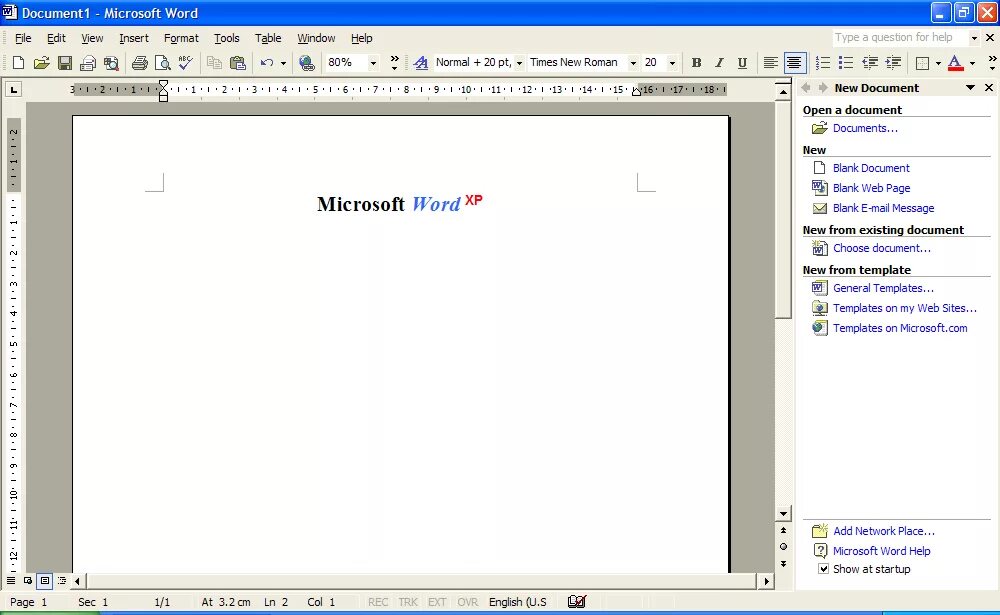The width and height of the screenshot is (1000, 615).
Task: Click the Decrease Indent icon
Action: (x=869, y=63)
